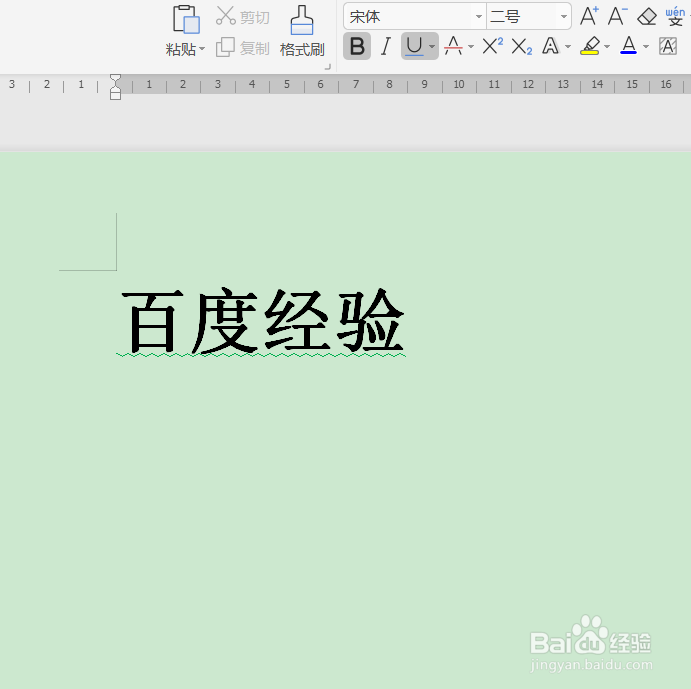
Task: Increase font size with A+ icon
Action: tap(589, 16)
